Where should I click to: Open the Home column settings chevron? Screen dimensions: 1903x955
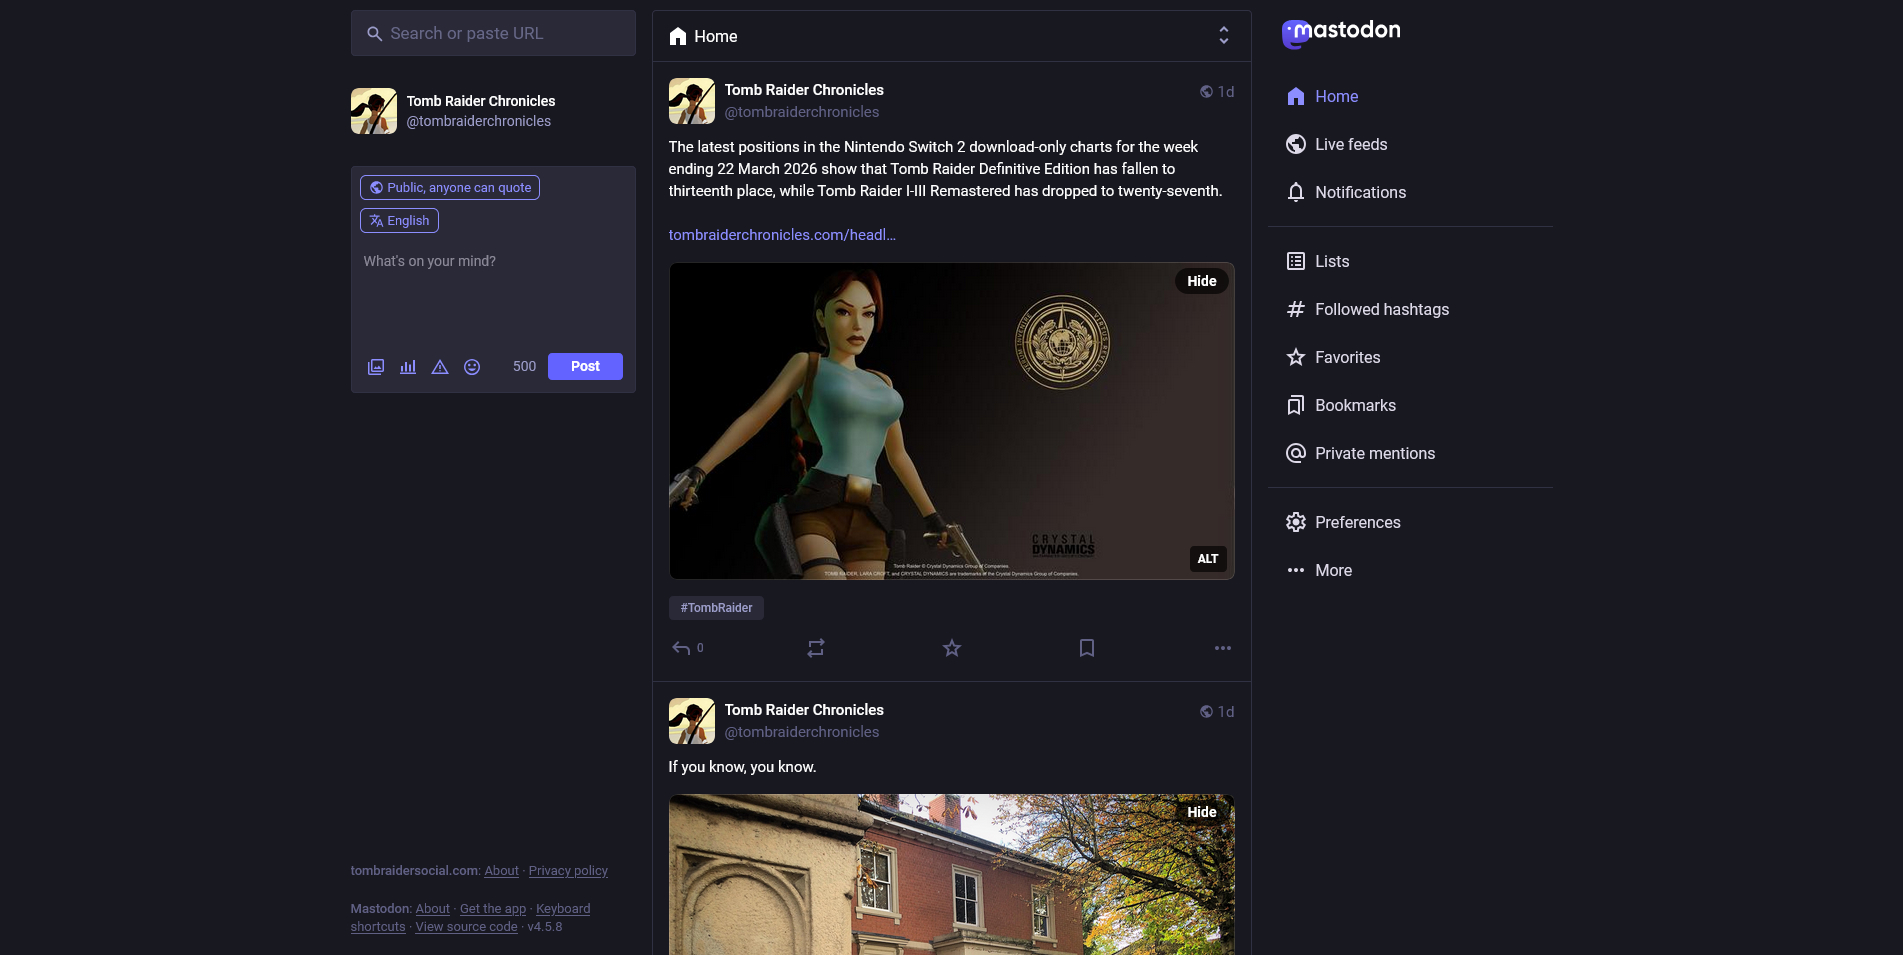(x=1224, y=35)
